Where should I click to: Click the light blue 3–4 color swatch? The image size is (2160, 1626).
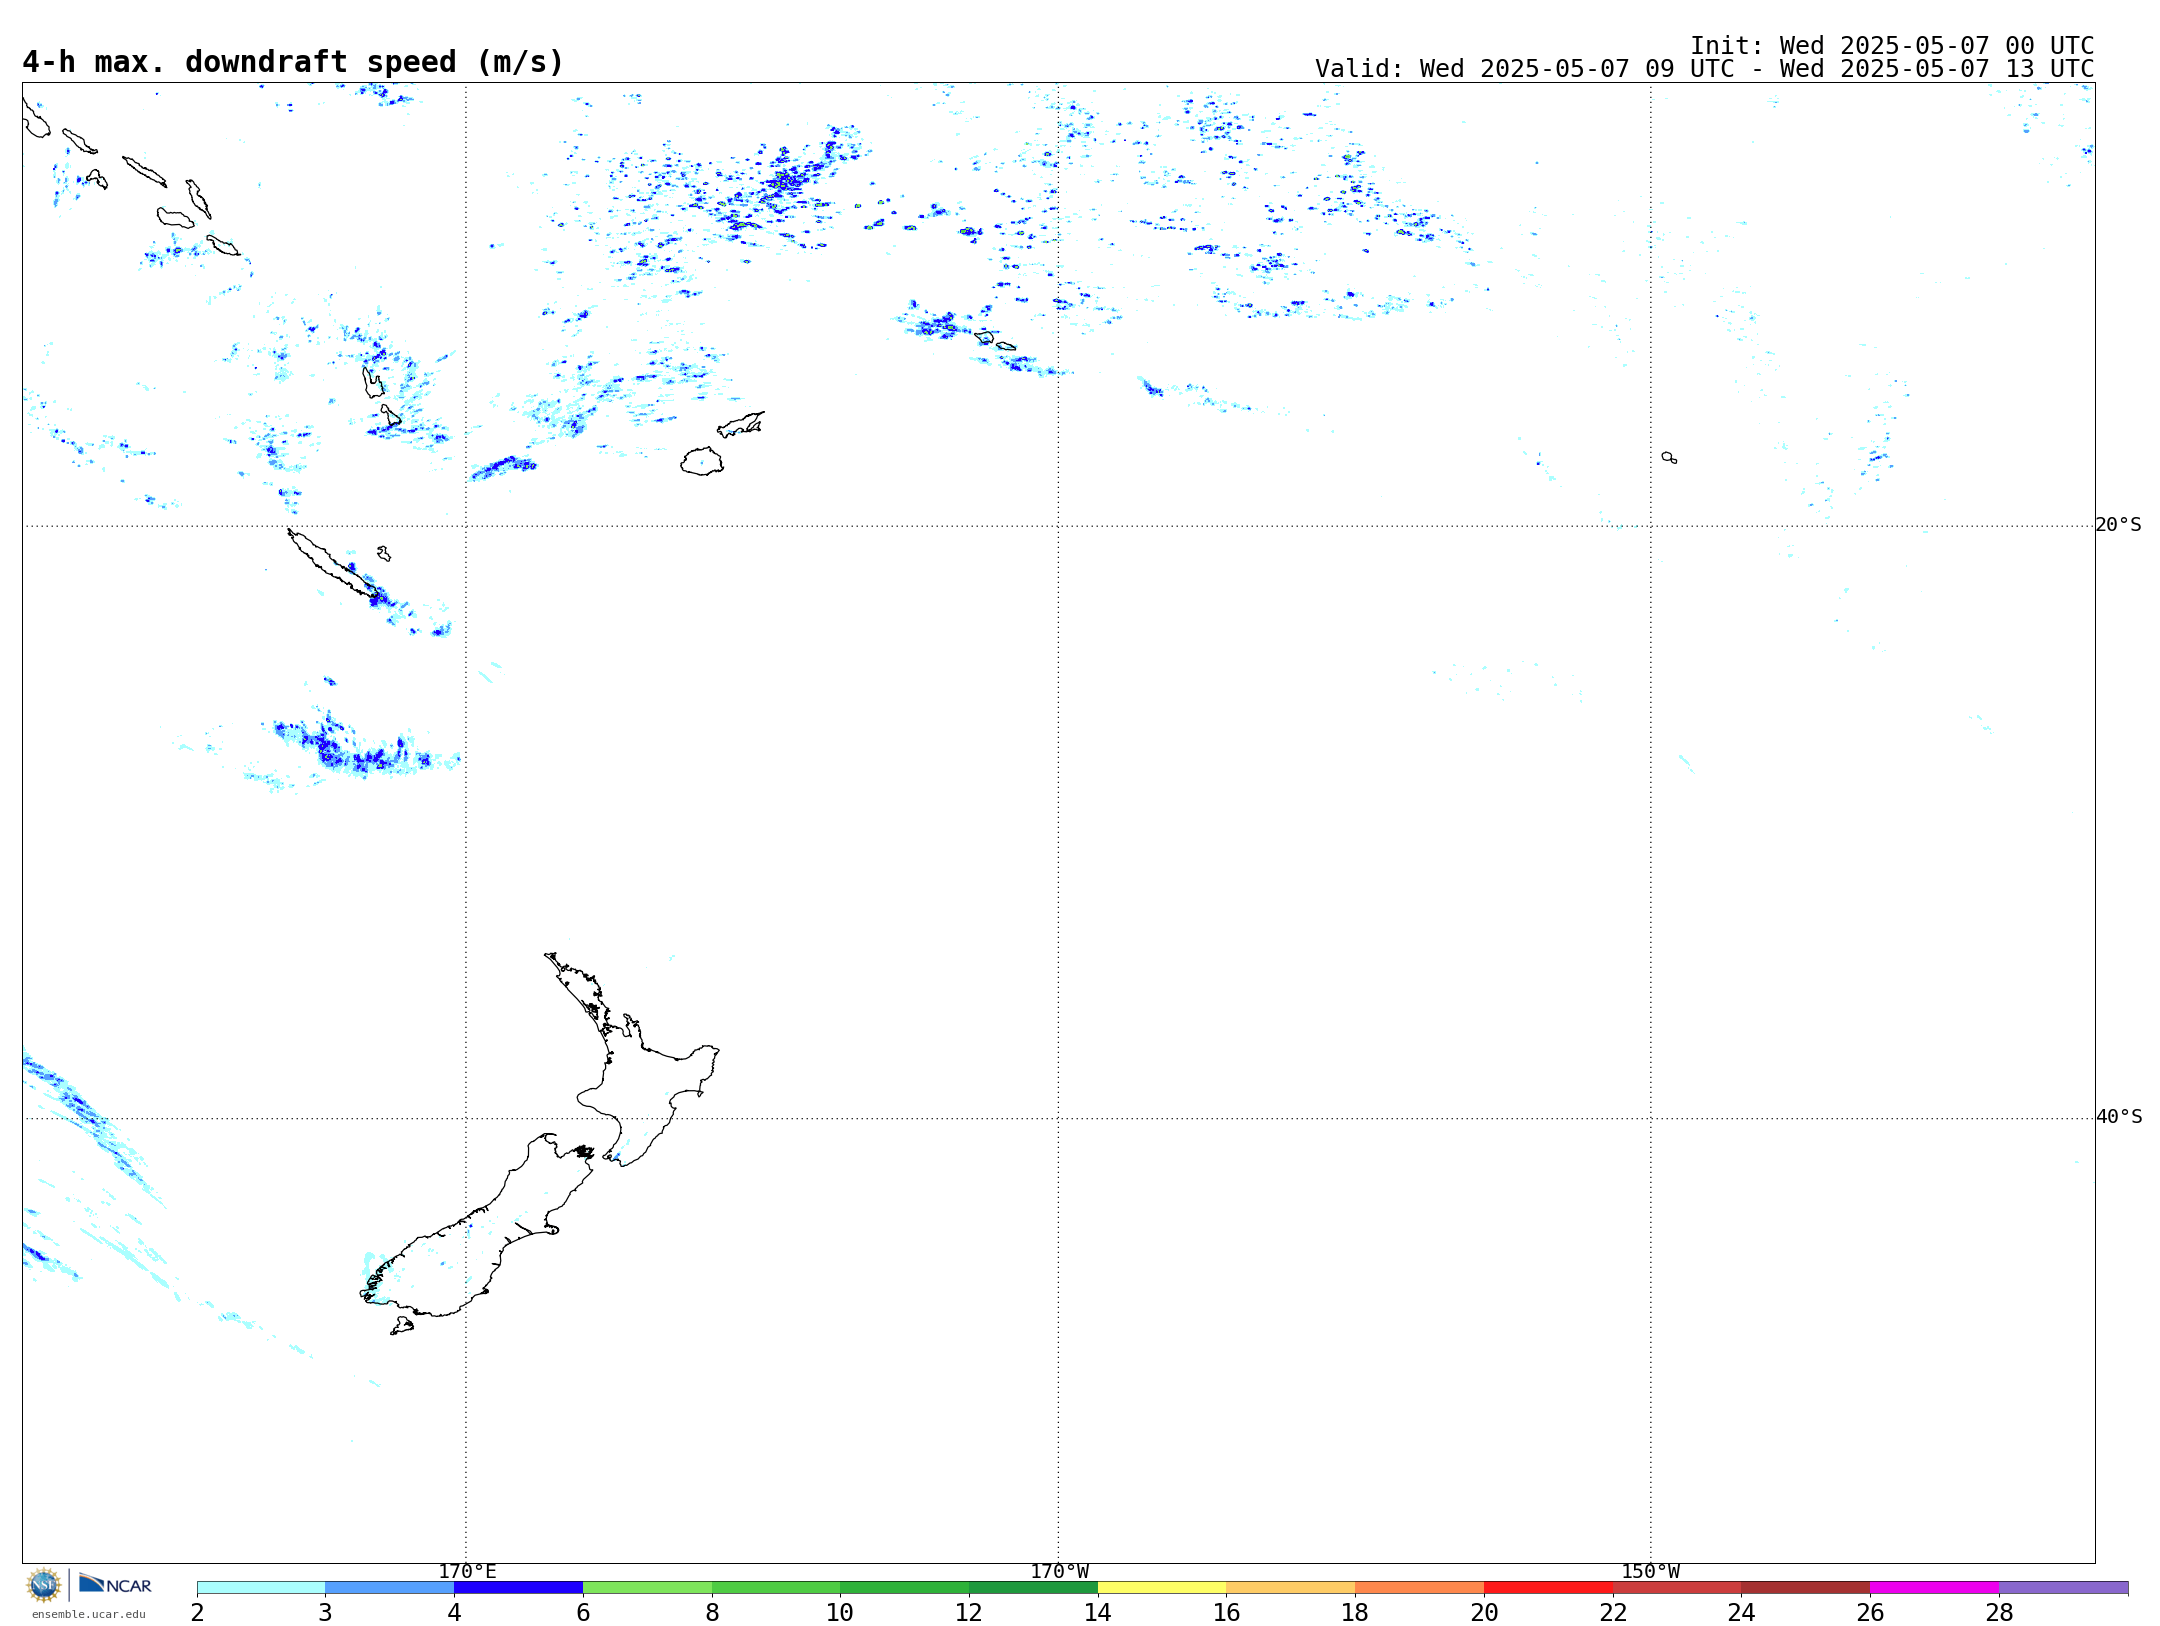389,1588
